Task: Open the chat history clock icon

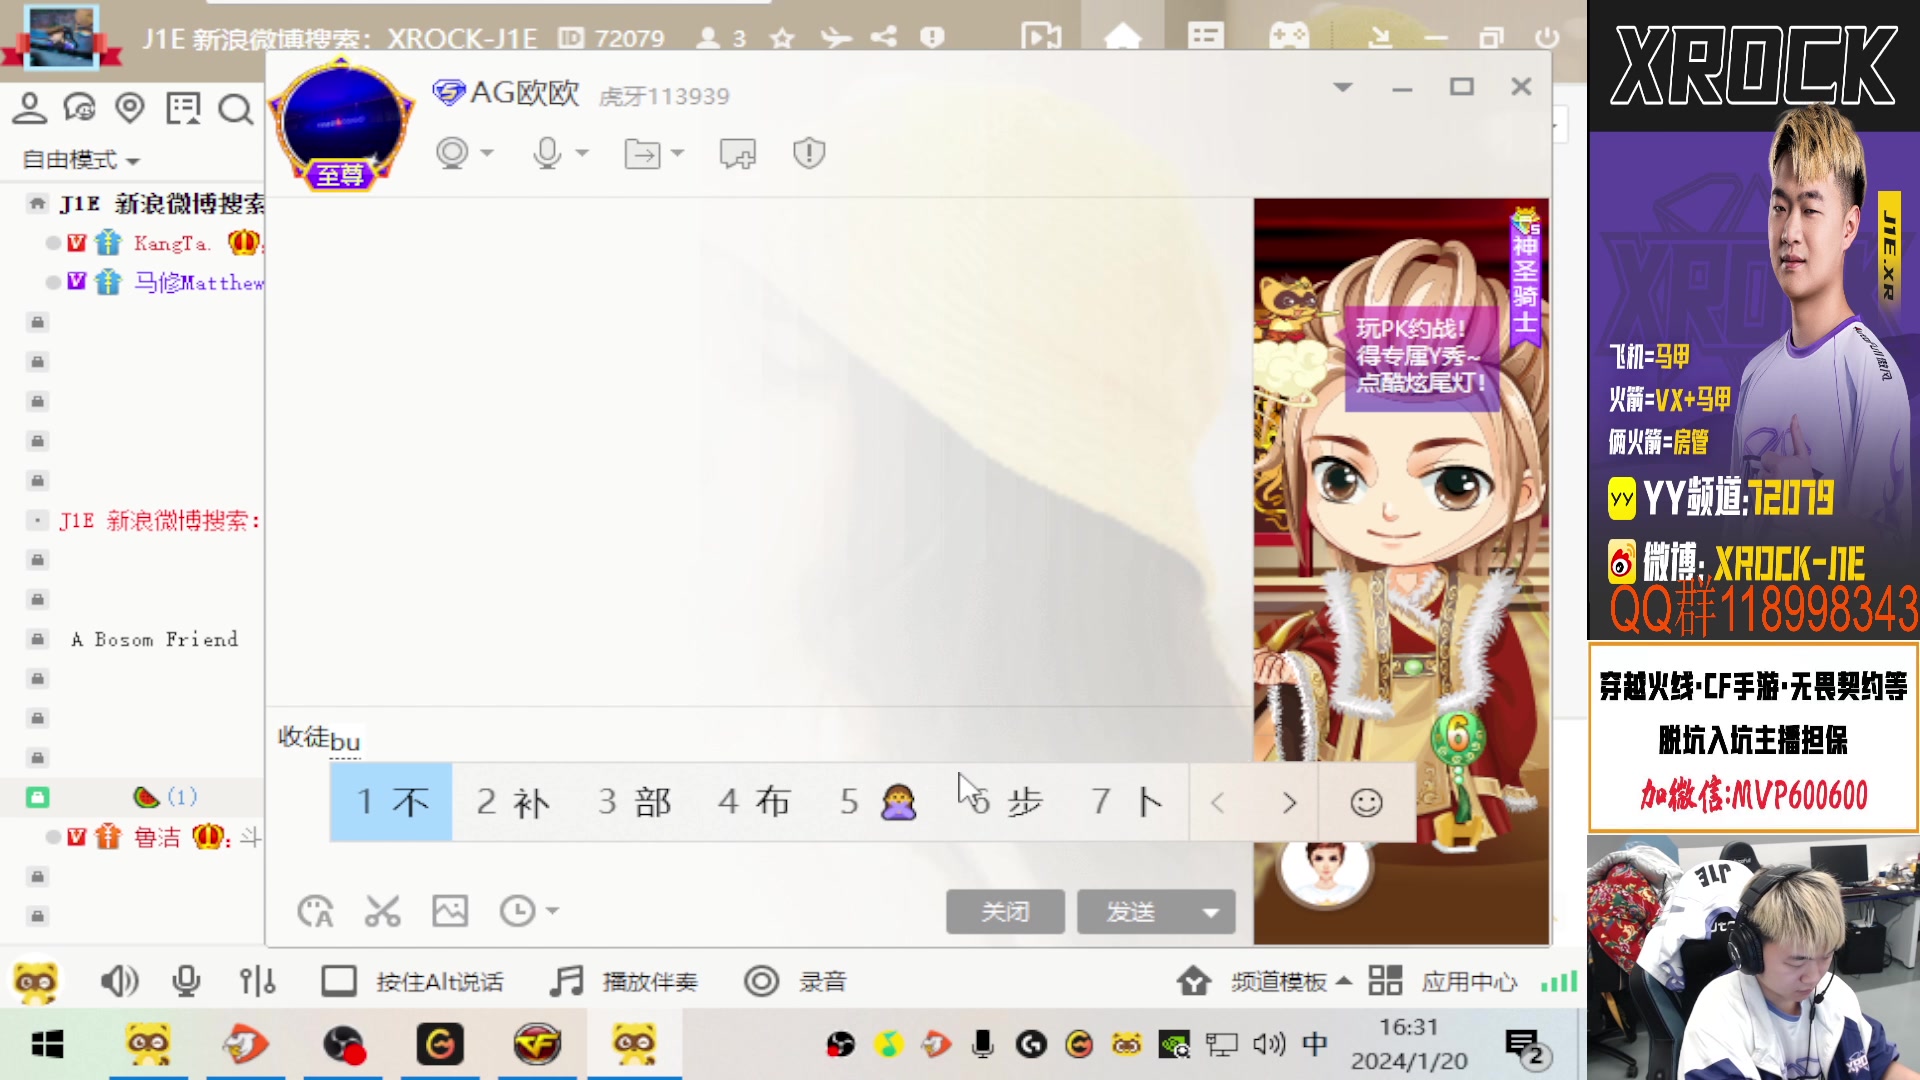Action: coord(517,911)
